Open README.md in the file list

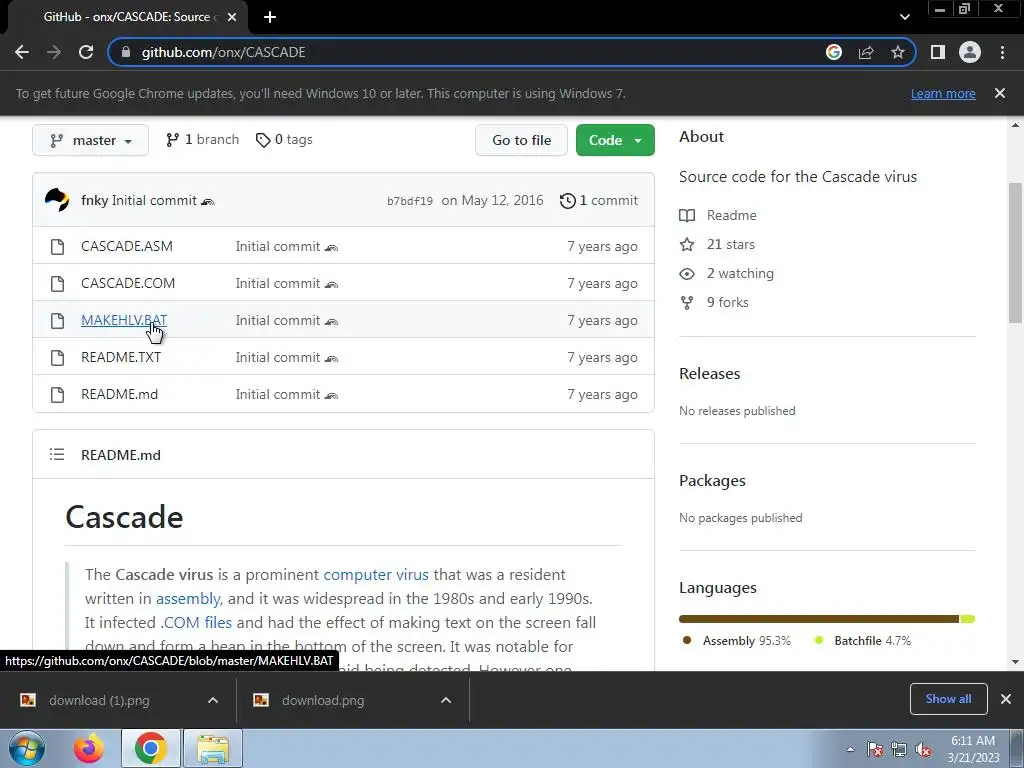click(120, 394)
